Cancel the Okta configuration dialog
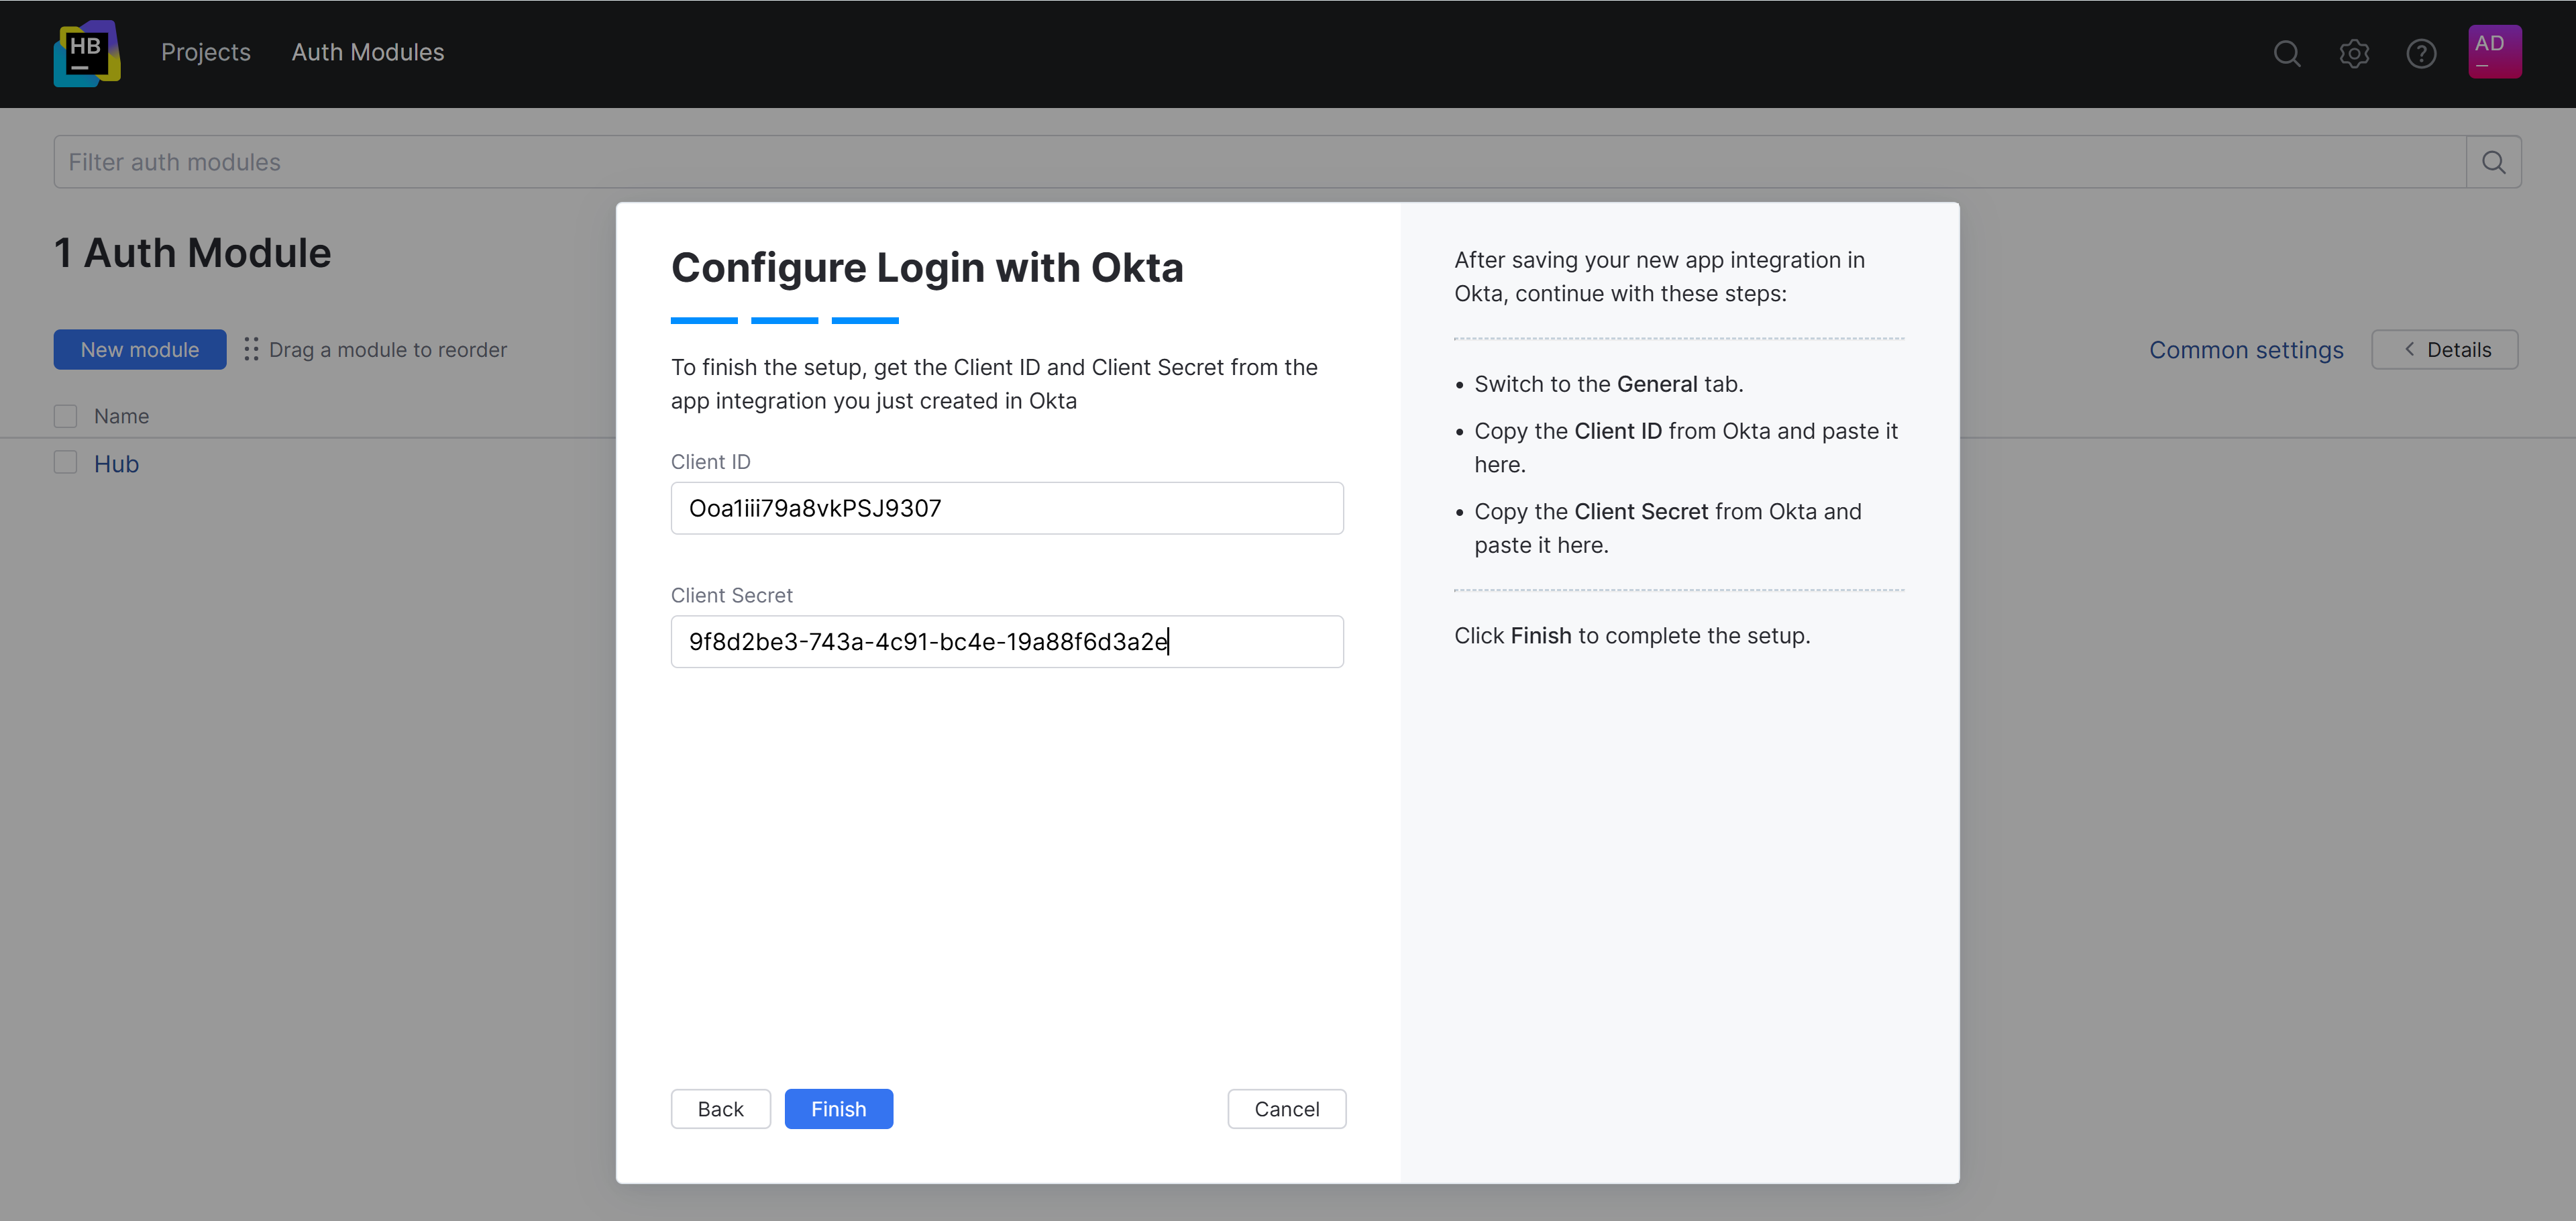Viewport: 2576px width, 1221px height. point(1287,1108)
